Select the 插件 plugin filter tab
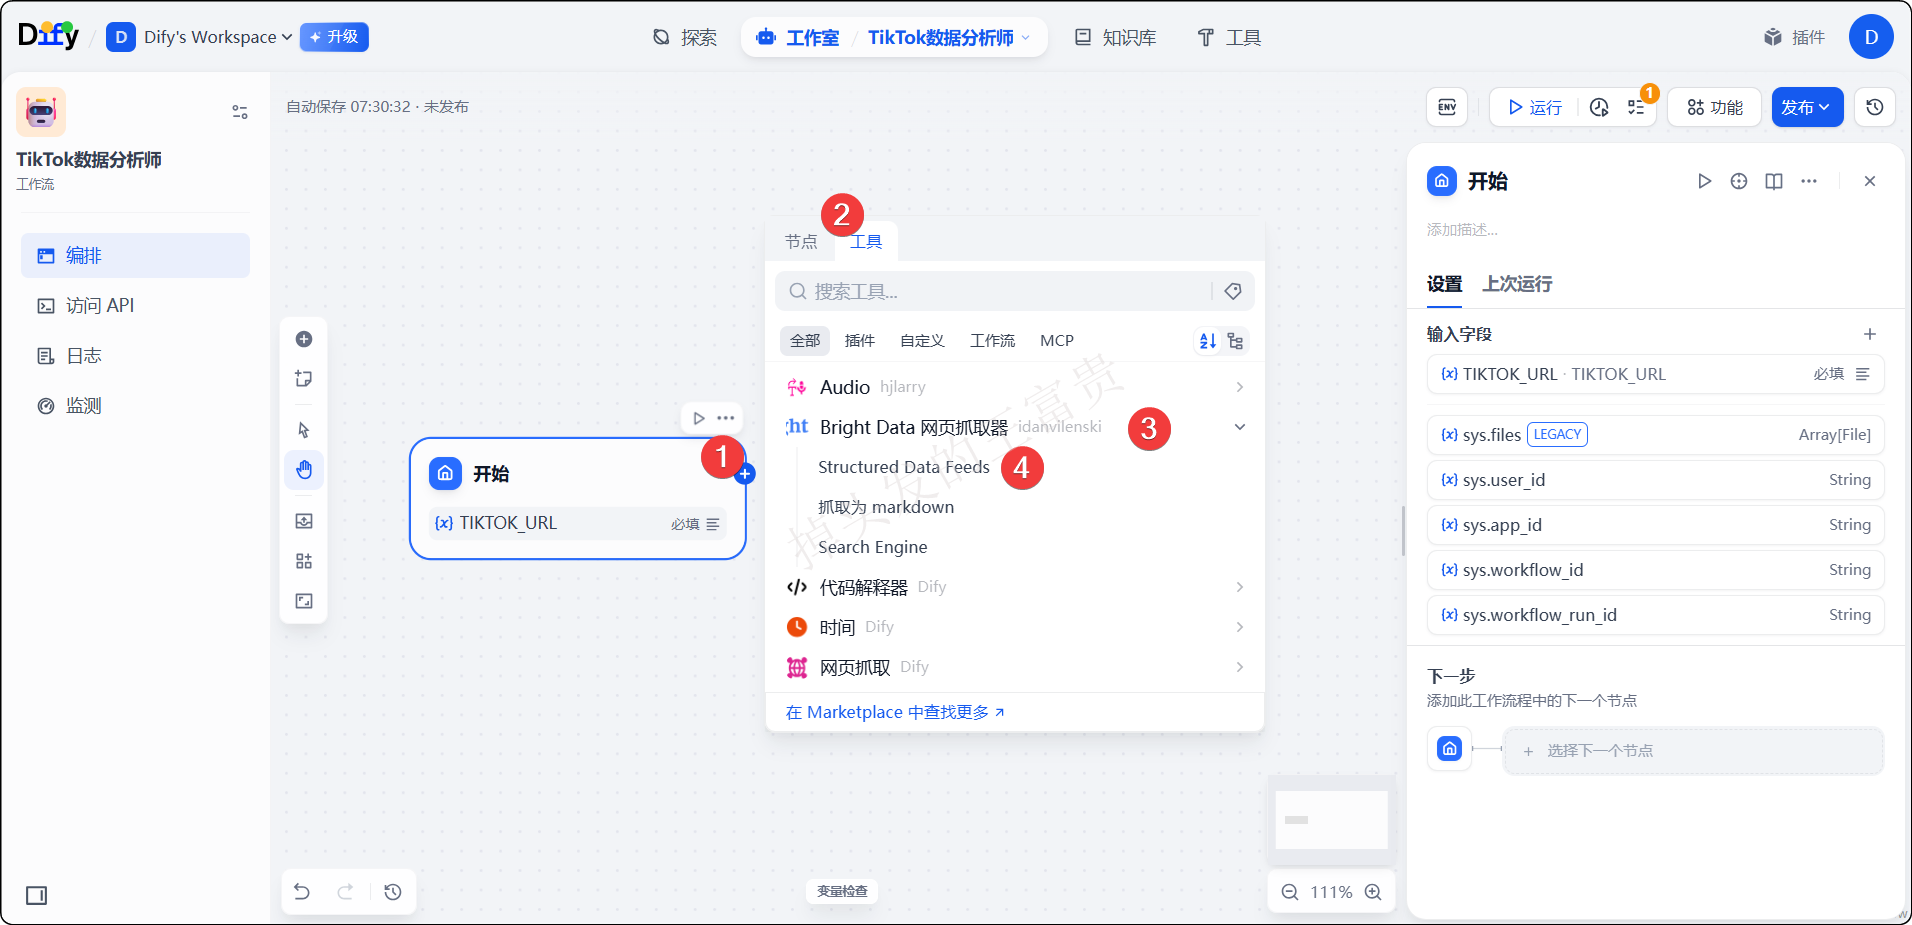1912x925 pixels. [860, 341]
